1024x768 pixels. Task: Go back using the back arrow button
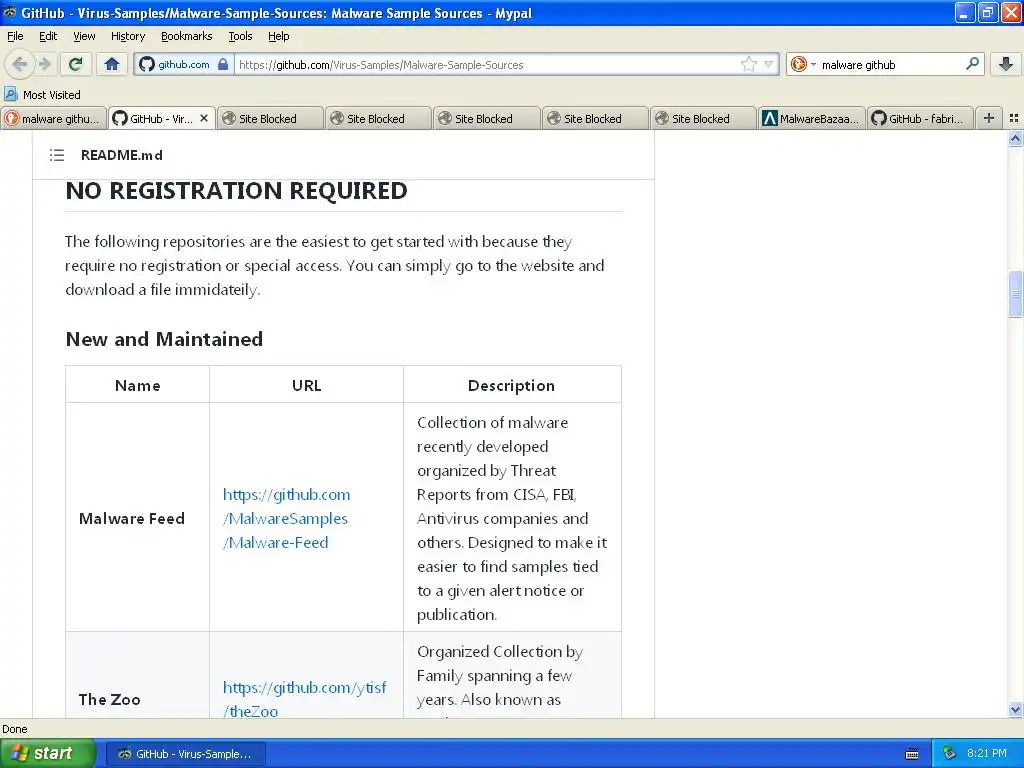point(20,64)
